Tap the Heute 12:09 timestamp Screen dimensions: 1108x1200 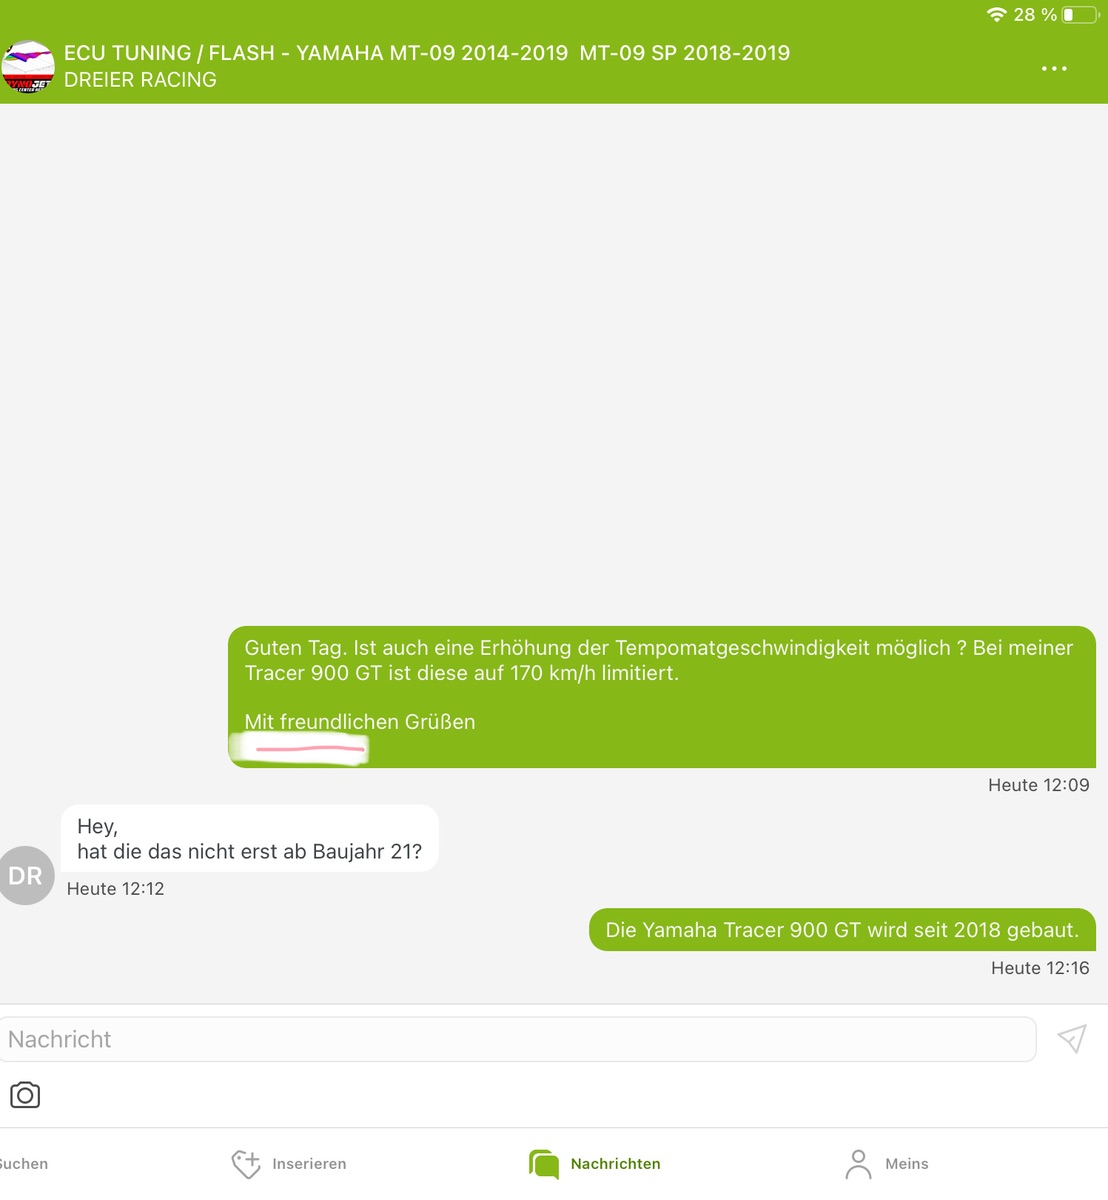click(1039, 785)
